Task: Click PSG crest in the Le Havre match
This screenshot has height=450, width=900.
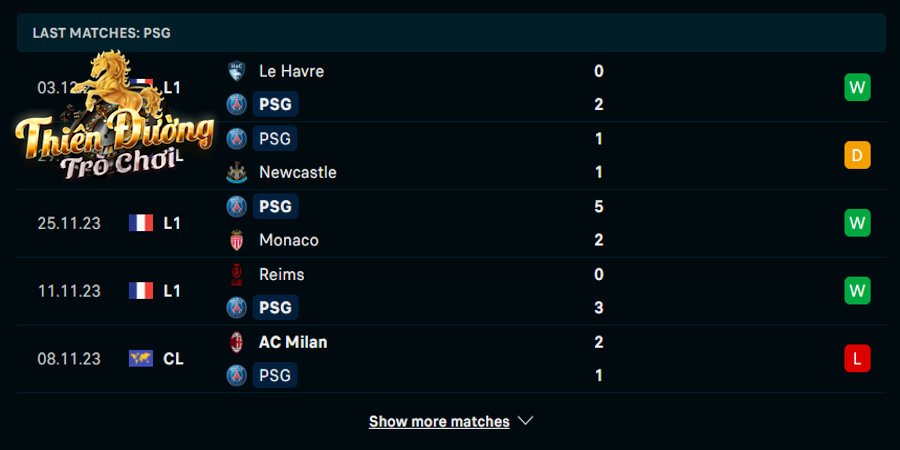Action: coord(236,104)
